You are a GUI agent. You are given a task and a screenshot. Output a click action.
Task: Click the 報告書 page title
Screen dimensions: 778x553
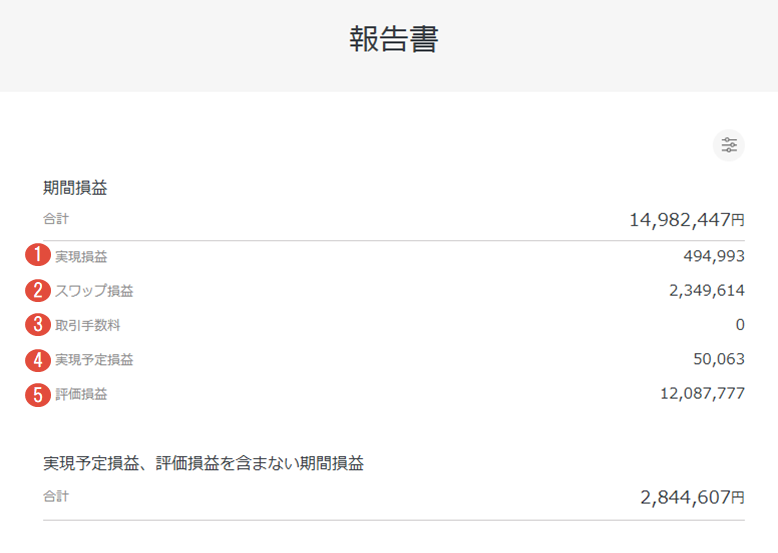[394, 39]
